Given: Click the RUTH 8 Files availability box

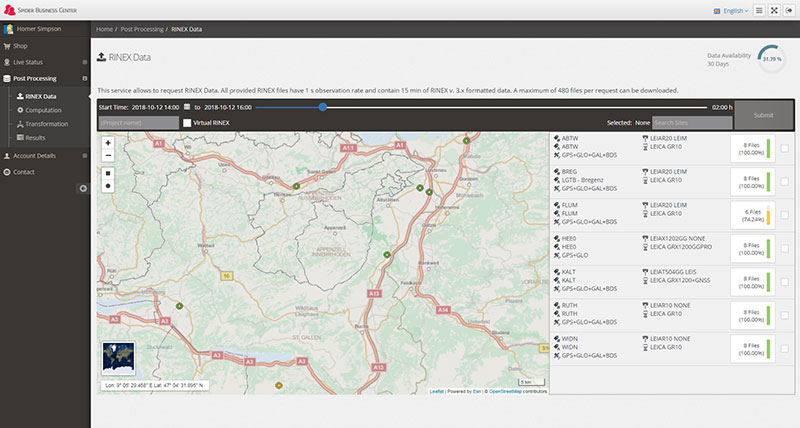Looking at the screenshot, I should (x=752, y=316).
